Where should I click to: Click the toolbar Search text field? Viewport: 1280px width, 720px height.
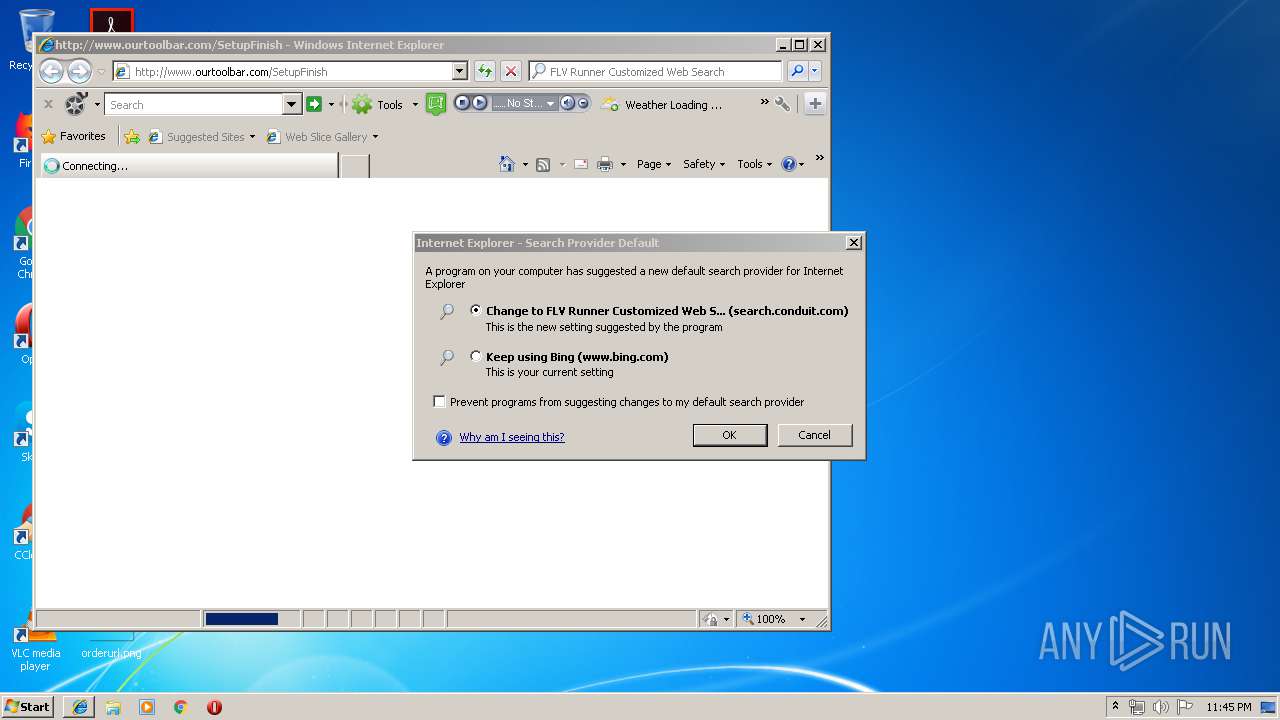[x=194, y=104]
